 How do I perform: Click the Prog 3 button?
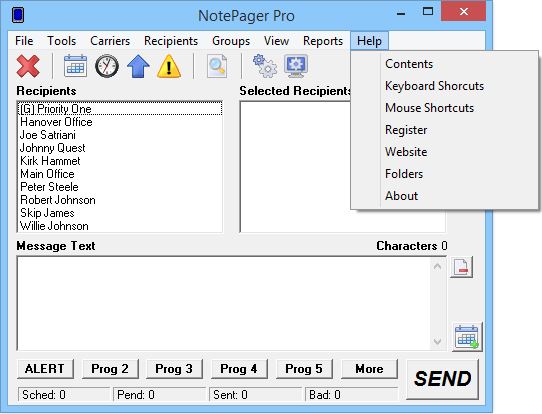pos(174,369)
